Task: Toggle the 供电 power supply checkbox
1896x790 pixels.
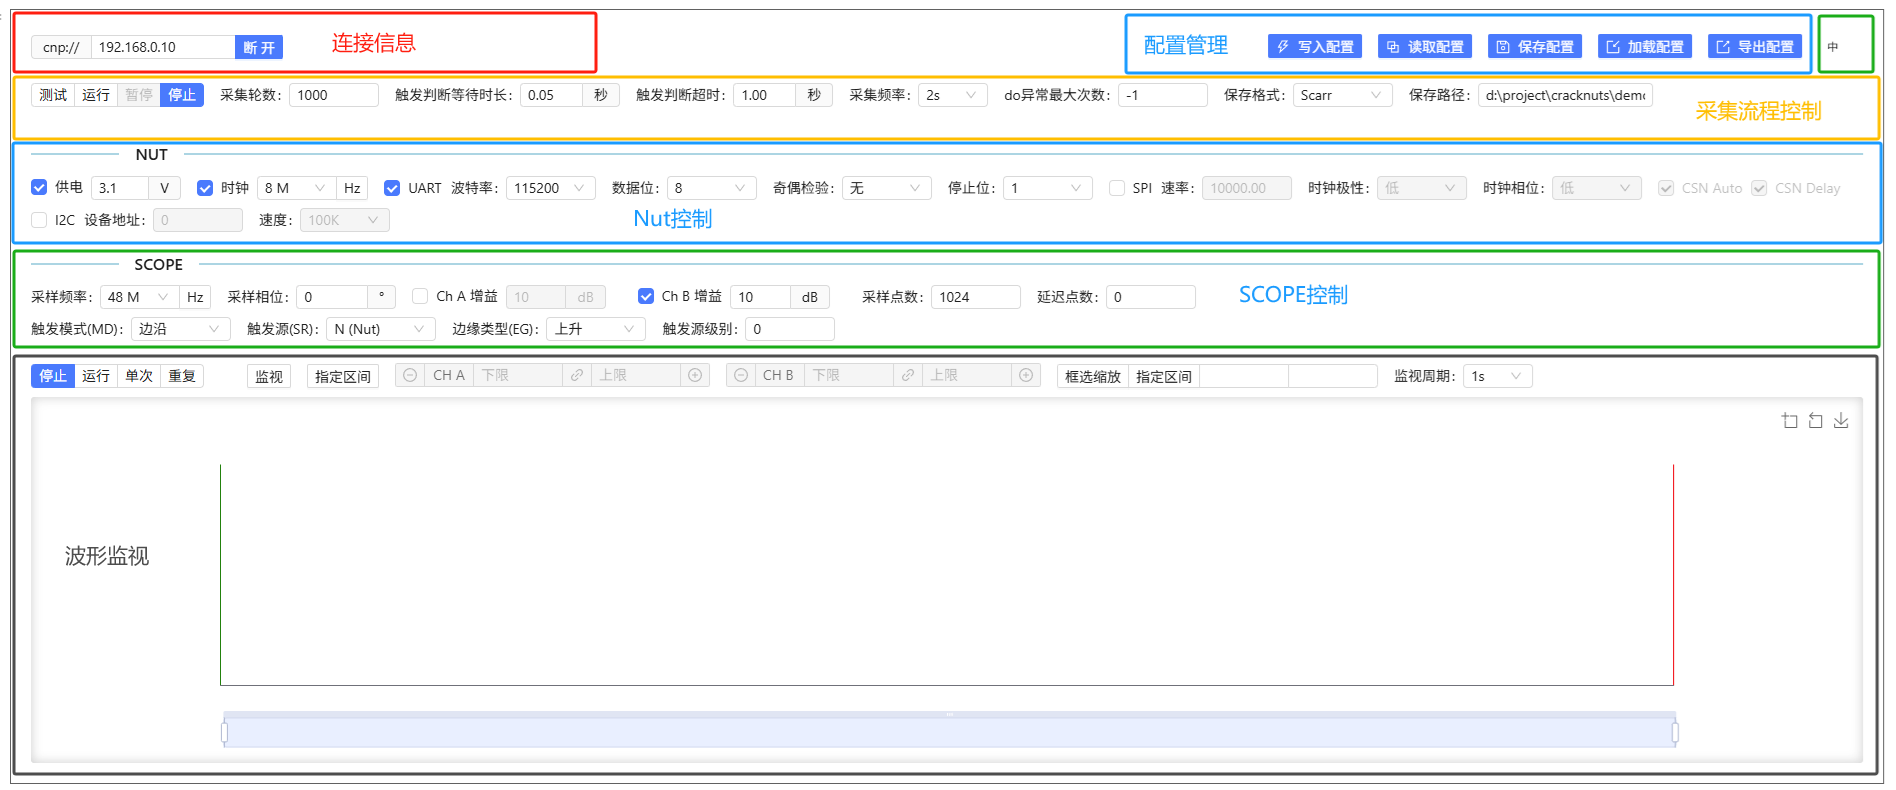Action: (39, 187)
